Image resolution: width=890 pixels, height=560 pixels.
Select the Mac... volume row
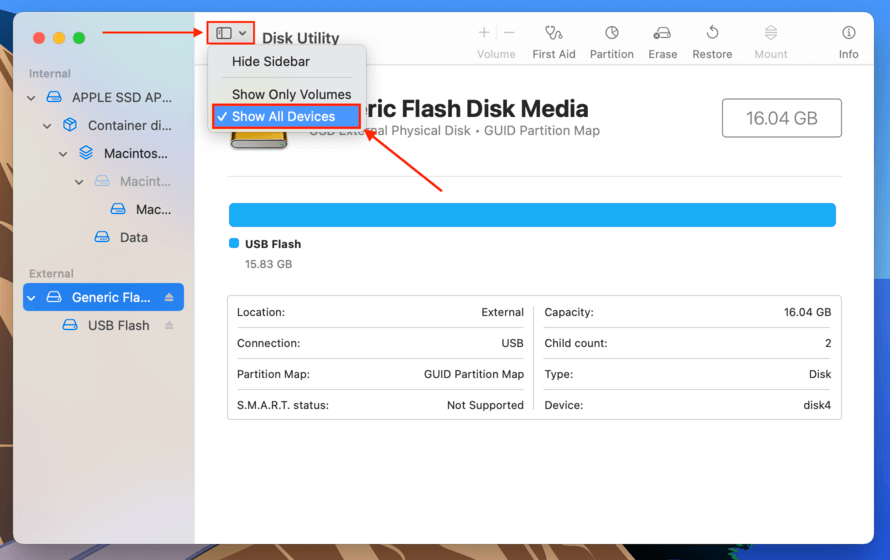click(x=103, y=209)
